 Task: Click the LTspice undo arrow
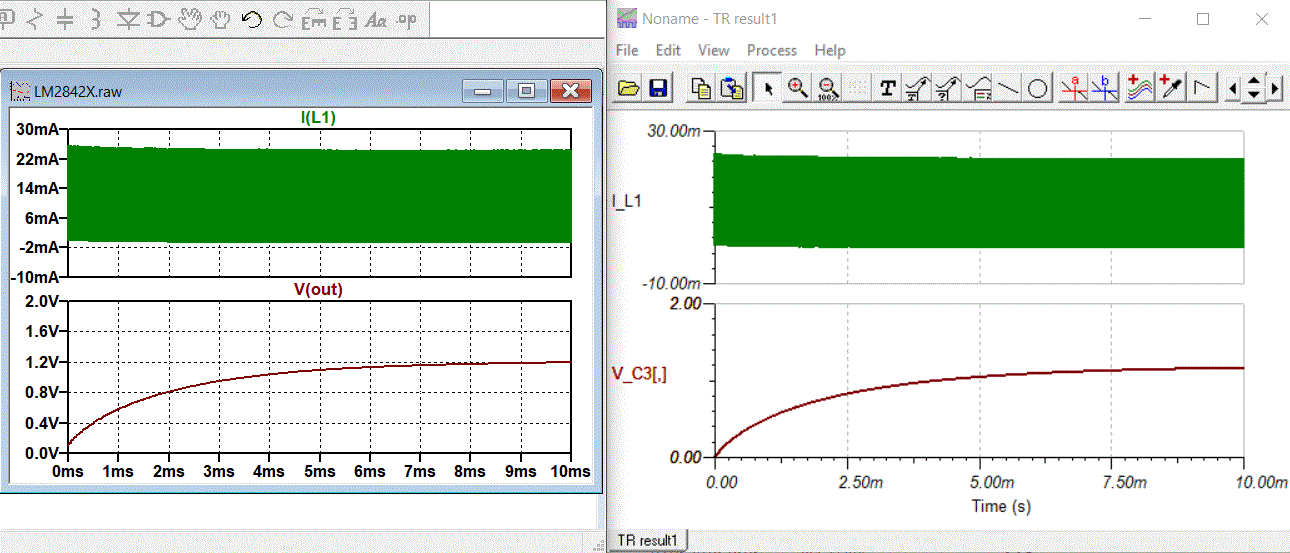point(251,19)
